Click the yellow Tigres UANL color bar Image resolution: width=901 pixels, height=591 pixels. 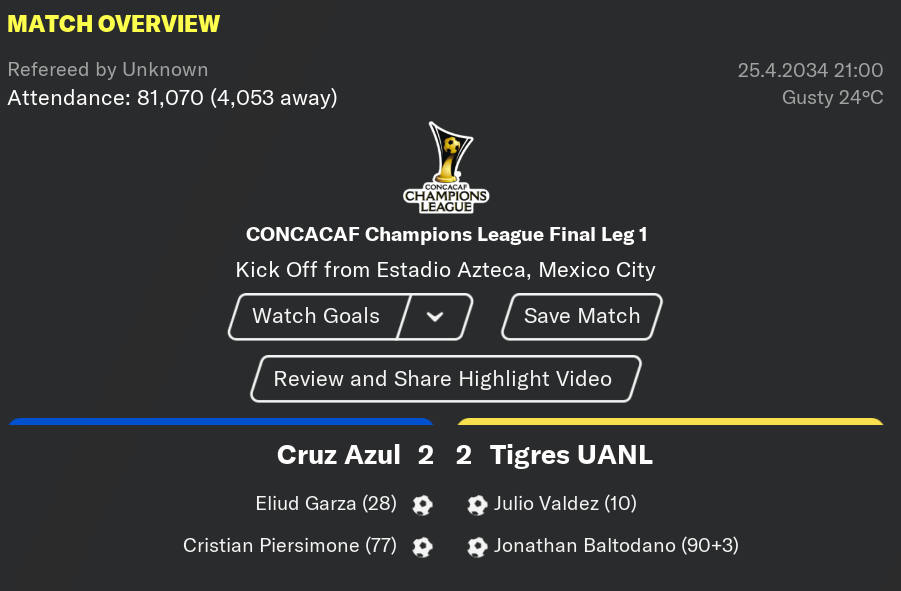tap(671, 422)
